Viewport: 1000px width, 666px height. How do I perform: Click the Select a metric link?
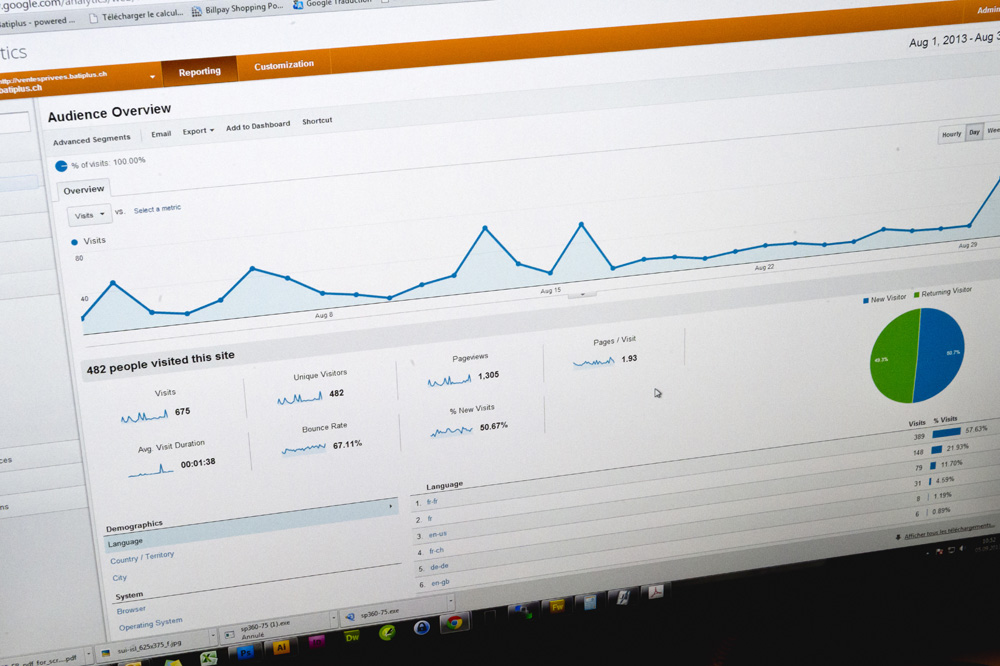tap(157, 209)
